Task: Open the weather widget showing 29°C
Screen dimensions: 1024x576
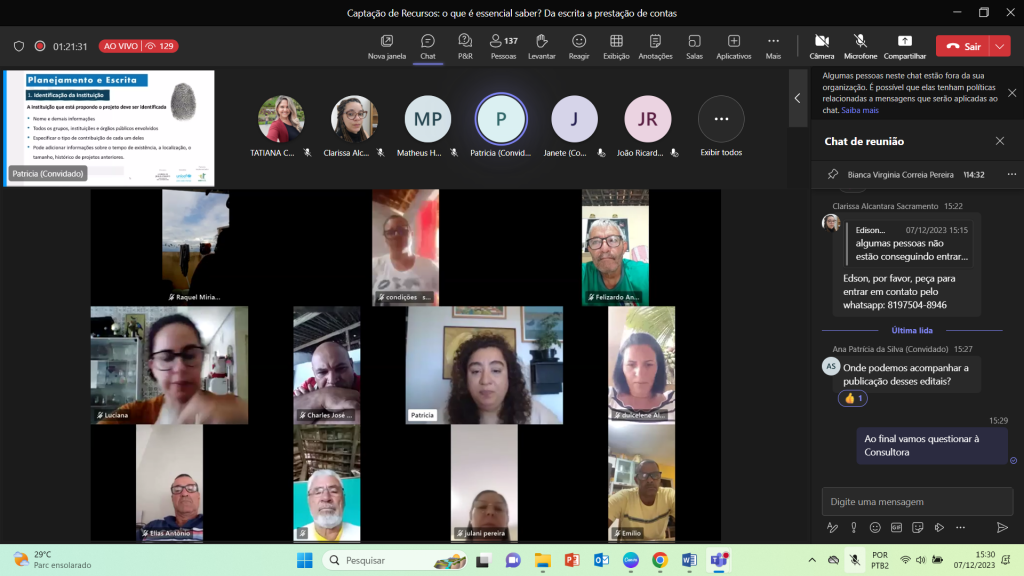Action: click(x=54, y=560)
